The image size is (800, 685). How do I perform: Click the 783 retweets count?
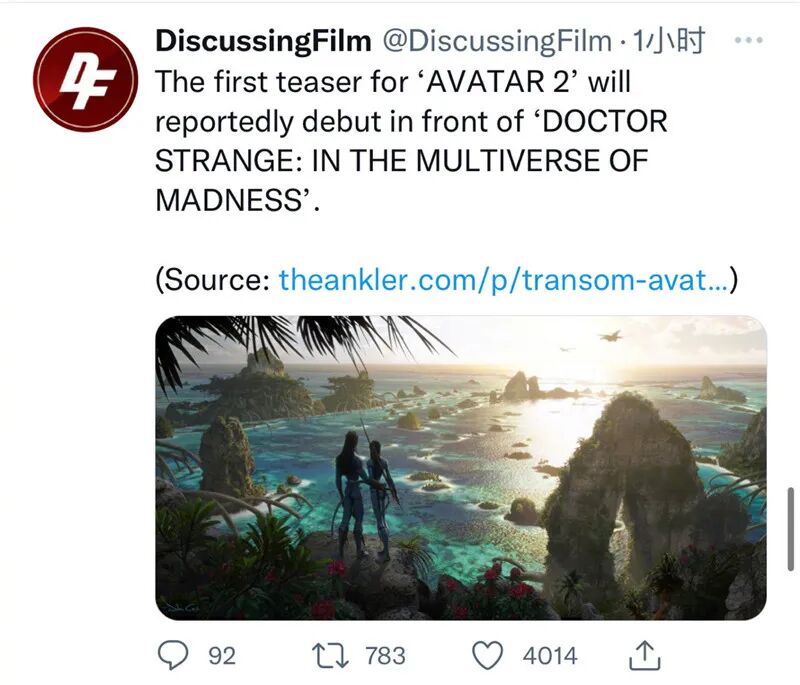click(x=385, y=656)
